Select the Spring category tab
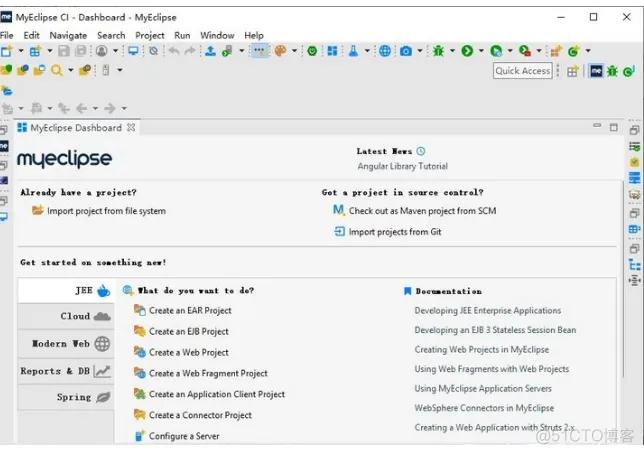644x454 pixels. (66, 397)
